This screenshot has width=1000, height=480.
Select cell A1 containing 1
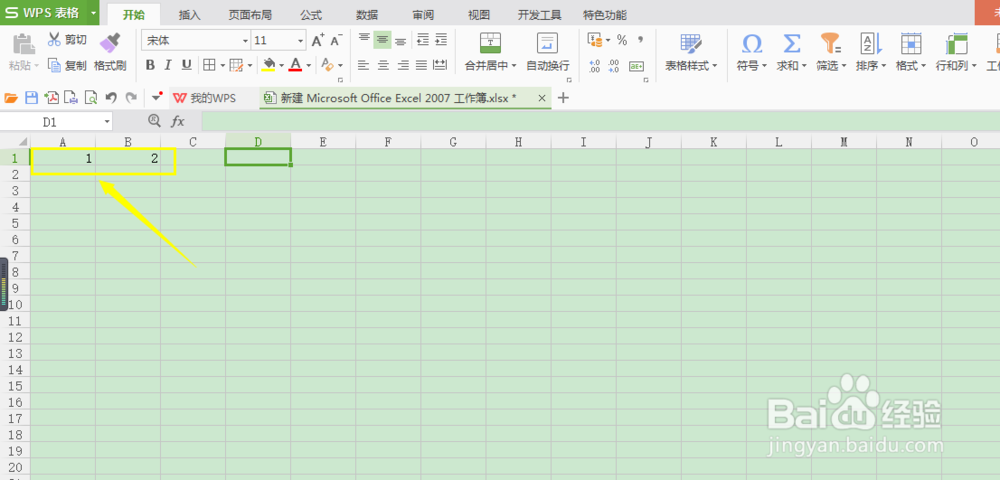click(63, 157)
